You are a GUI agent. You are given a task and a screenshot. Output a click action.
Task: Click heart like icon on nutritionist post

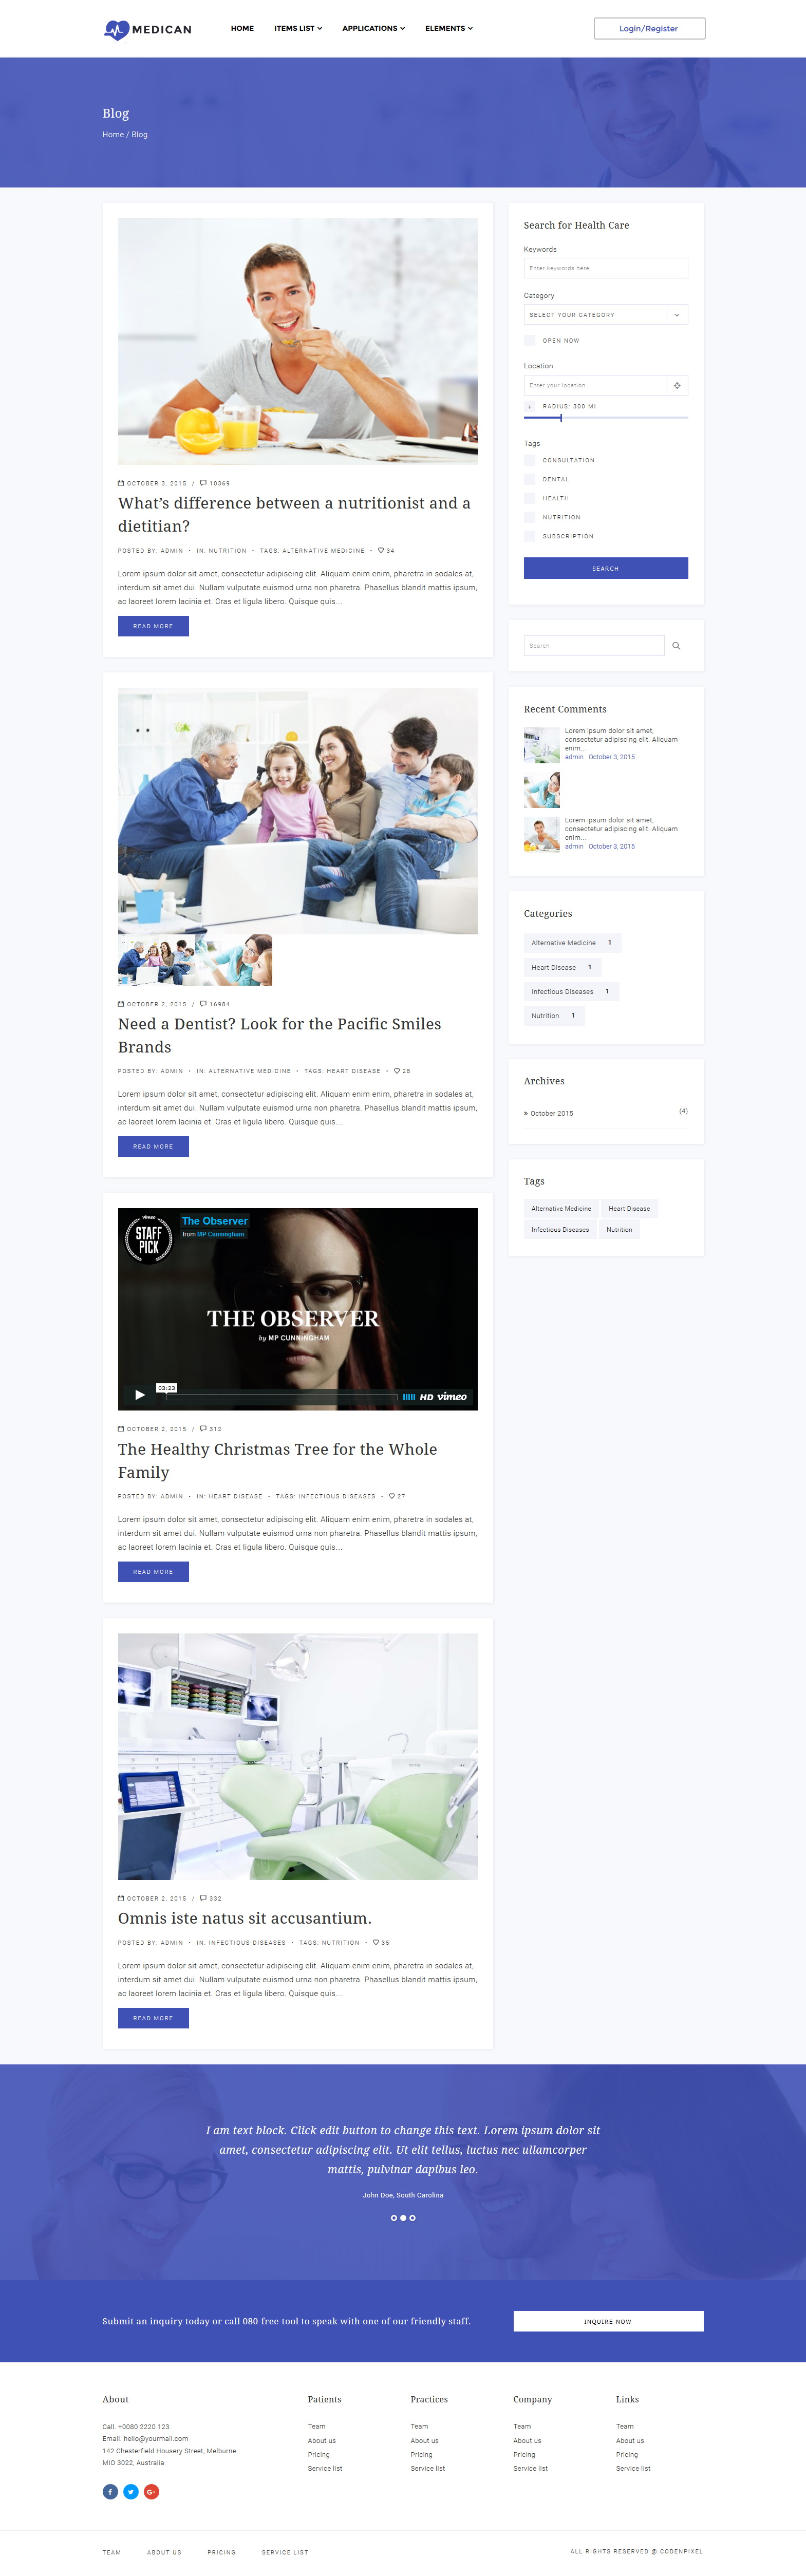381,550
